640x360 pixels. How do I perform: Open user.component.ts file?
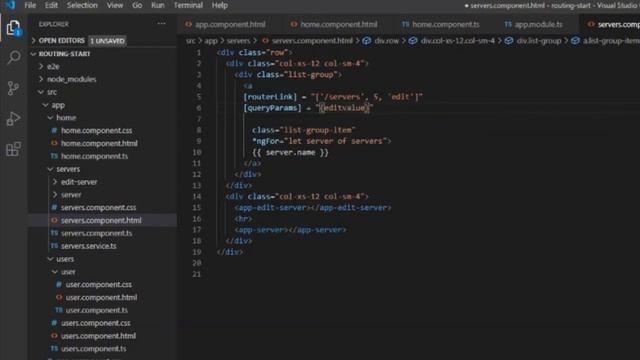(96, 310)
